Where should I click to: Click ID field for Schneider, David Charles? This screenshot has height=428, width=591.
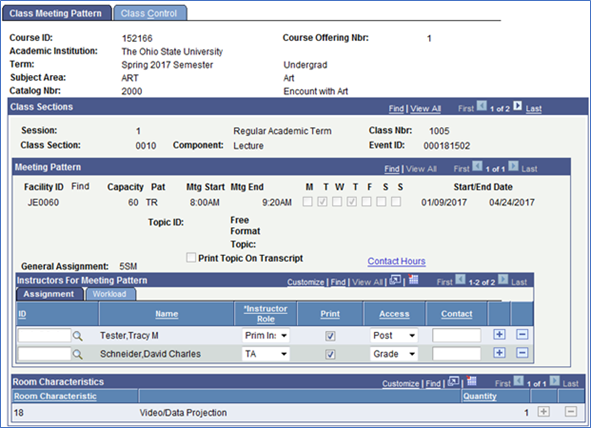[44, 354]
